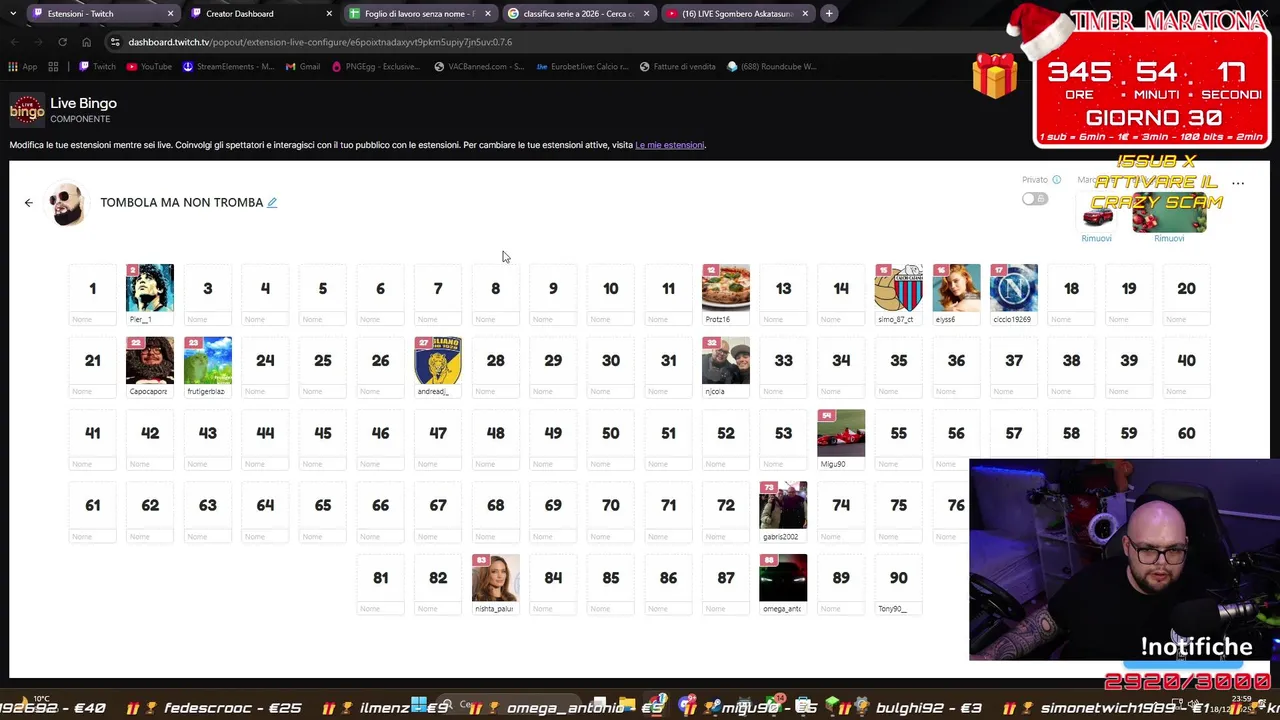Open the Le mie estensioni link
This screenshot has width=1280, height=720.
click(669, 145)
